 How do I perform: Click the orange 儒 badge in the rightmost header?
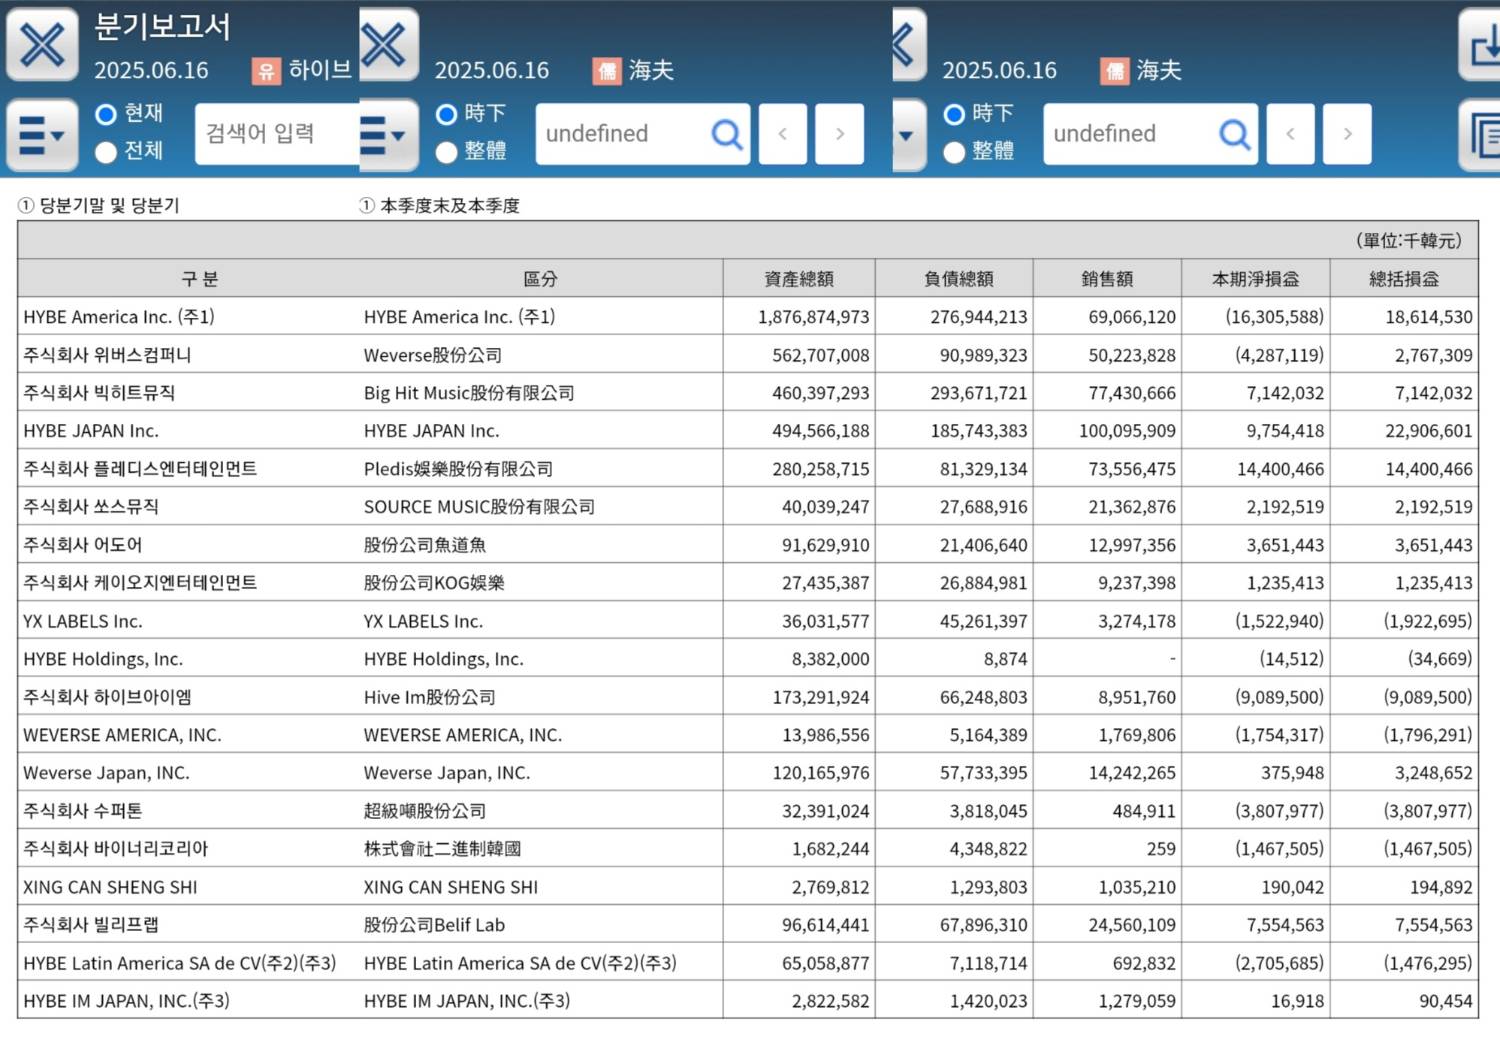pos(1115,70)
